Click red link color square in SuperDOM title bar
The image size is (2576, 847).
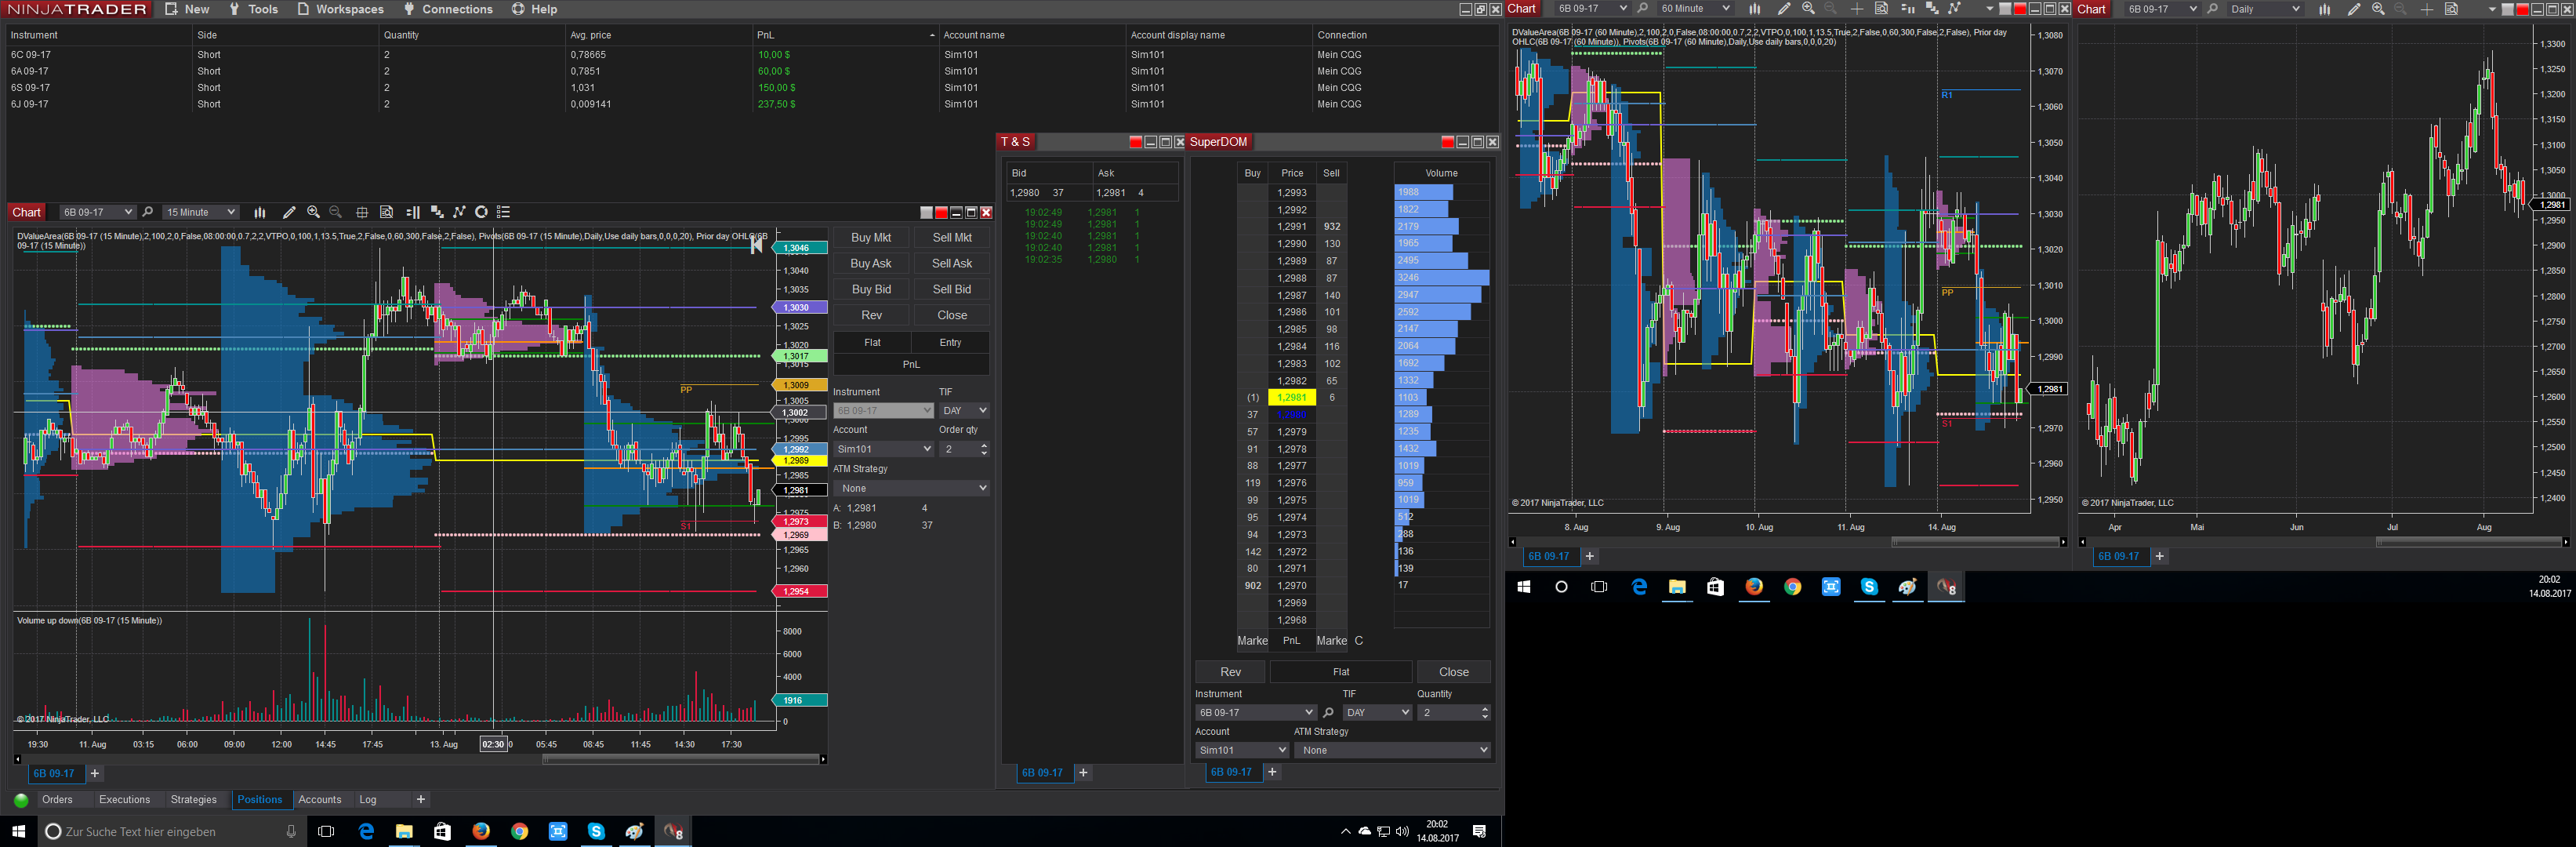click(x=1447, y=142)
